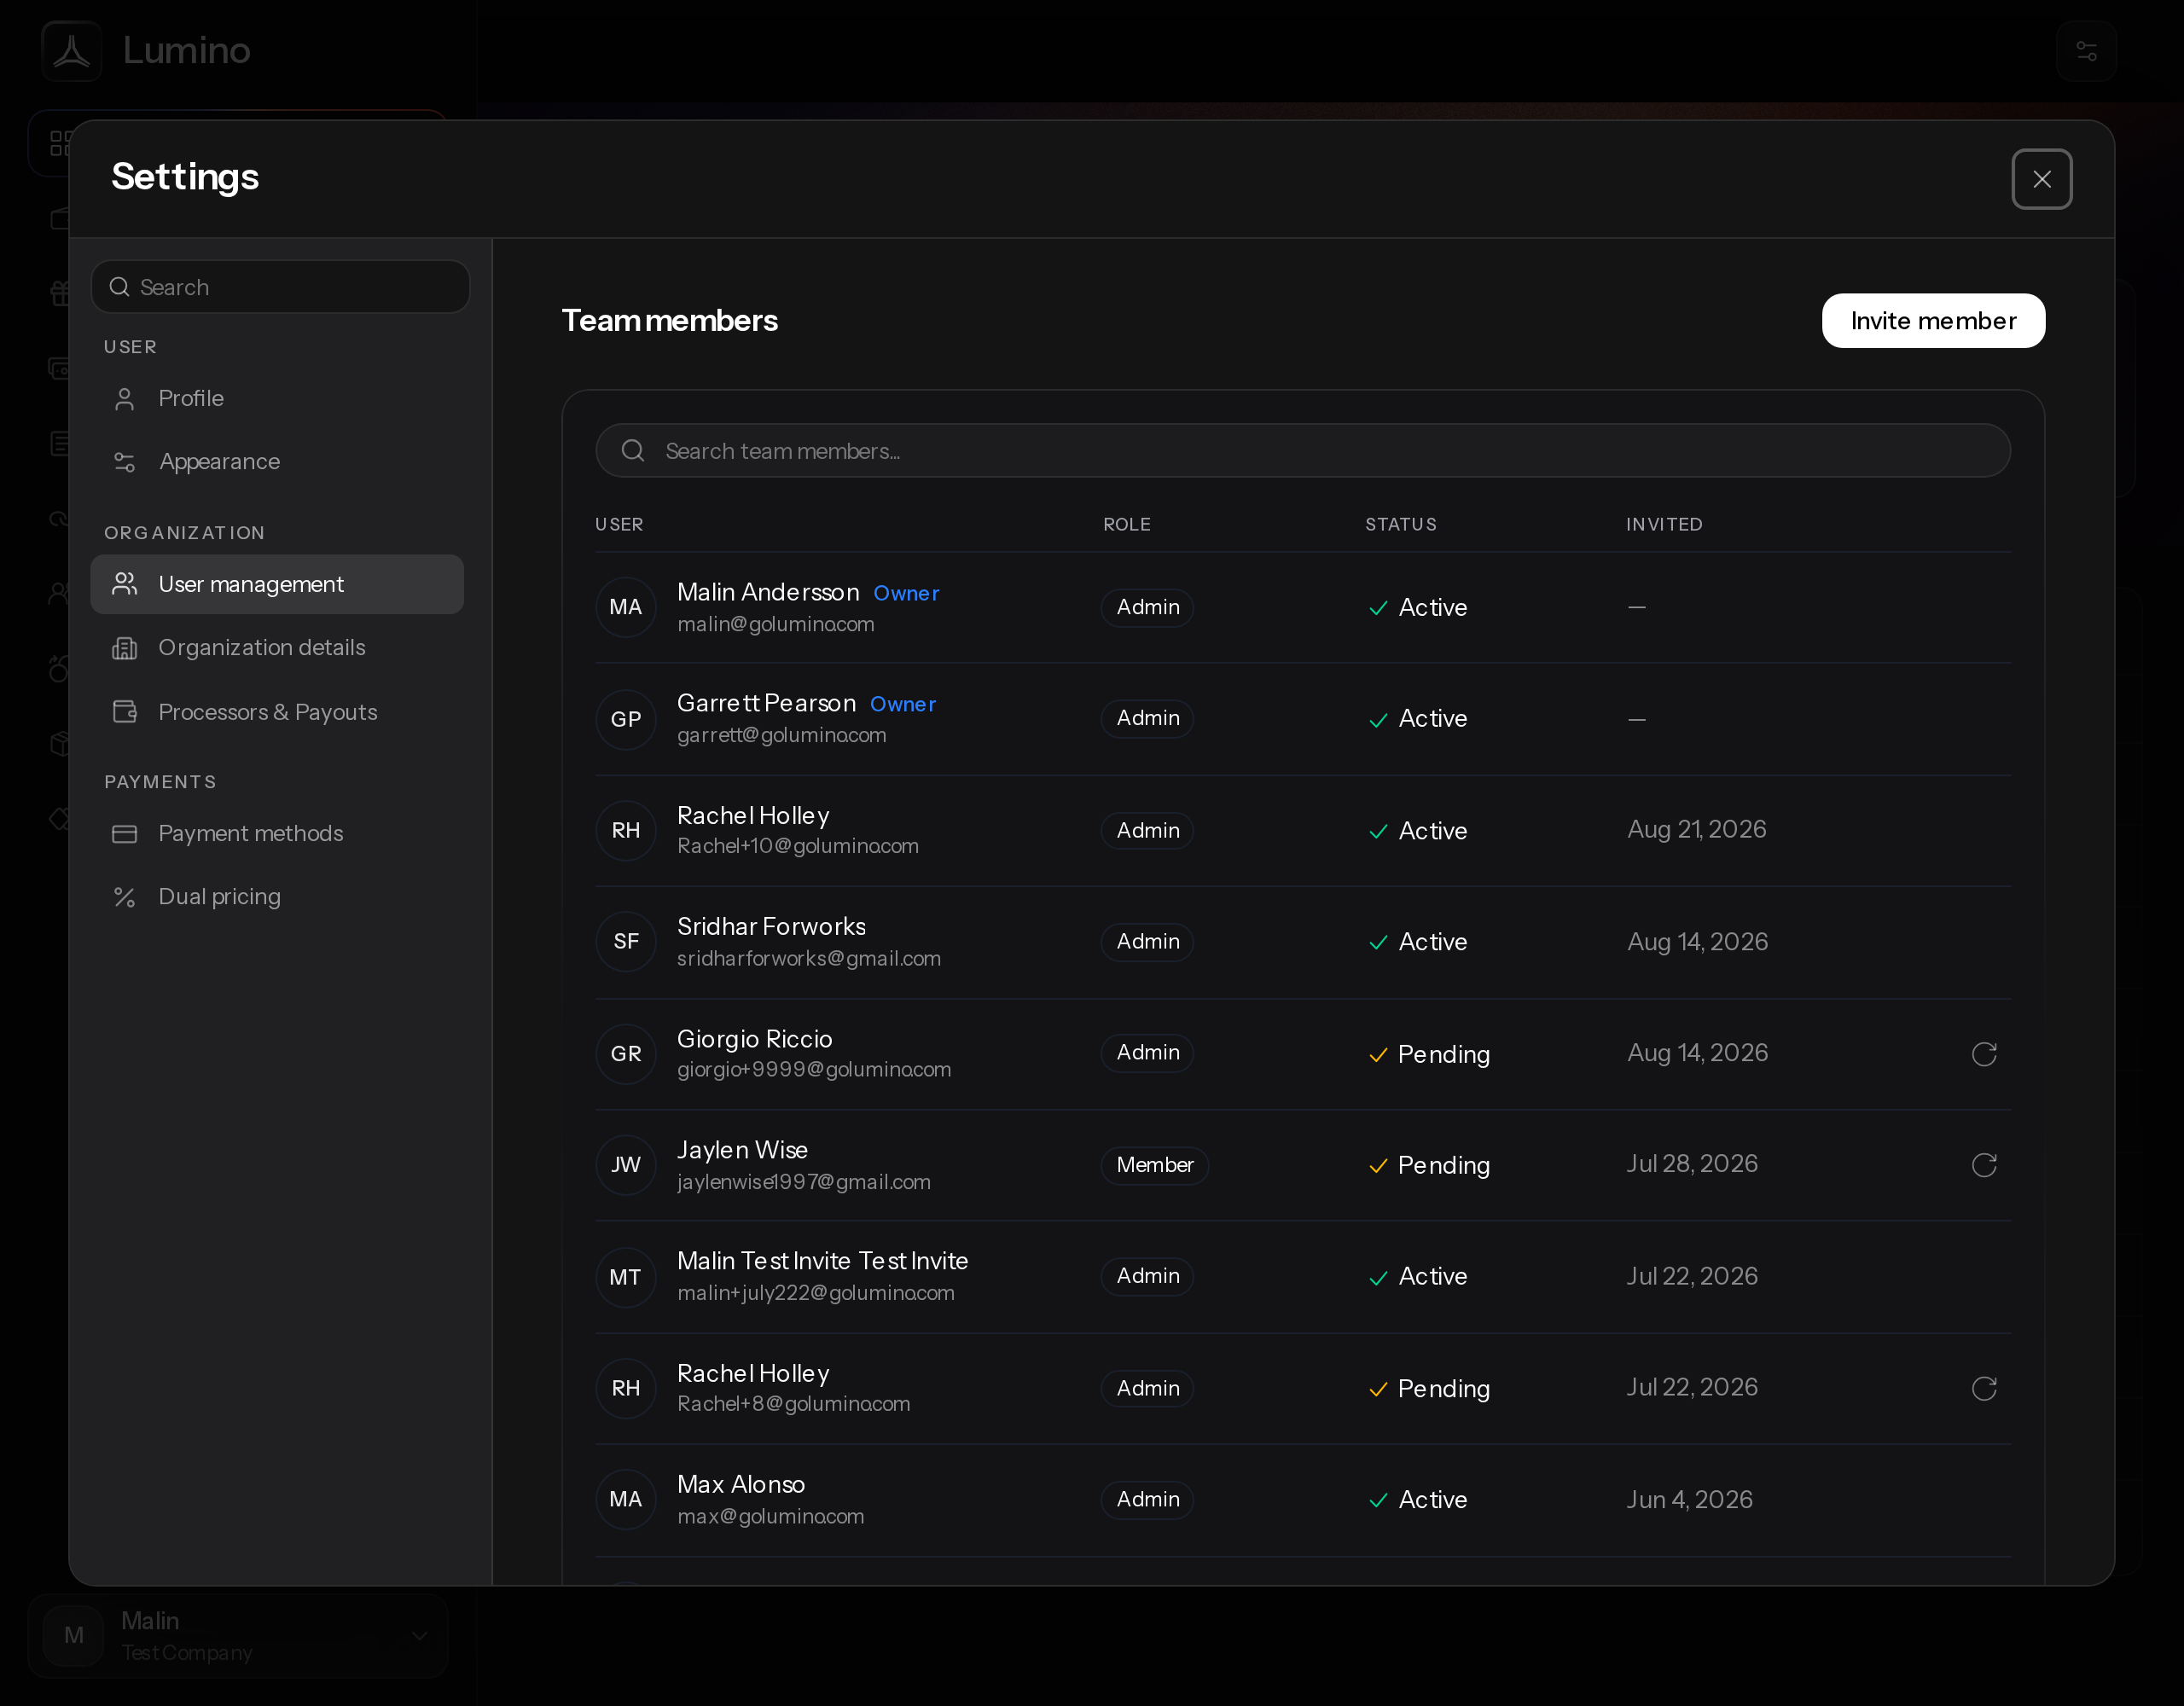Click Owner label next to Garrett Pearson
Viewport: 2184px width, 1706px height.
[903, 704]
